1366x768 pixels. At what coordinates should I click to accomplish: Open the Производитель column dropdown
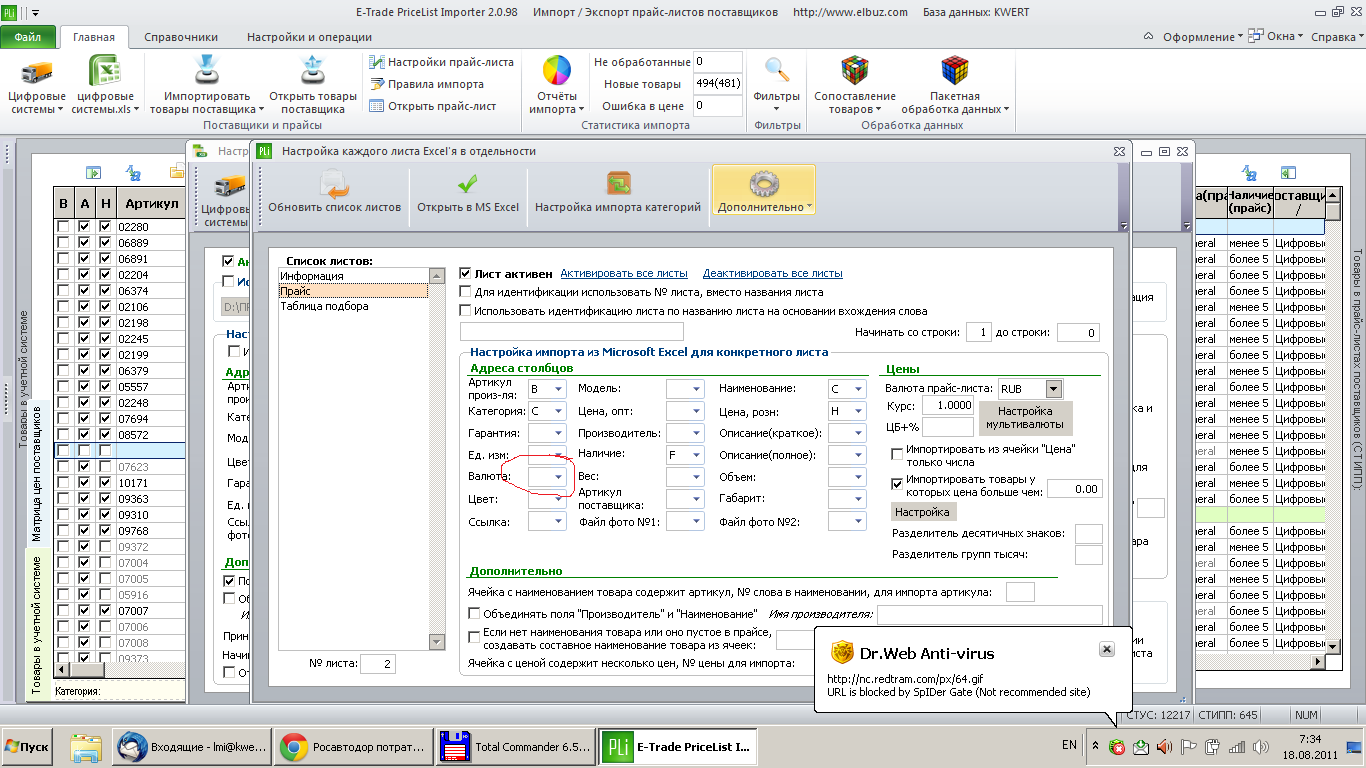point(697,433)
